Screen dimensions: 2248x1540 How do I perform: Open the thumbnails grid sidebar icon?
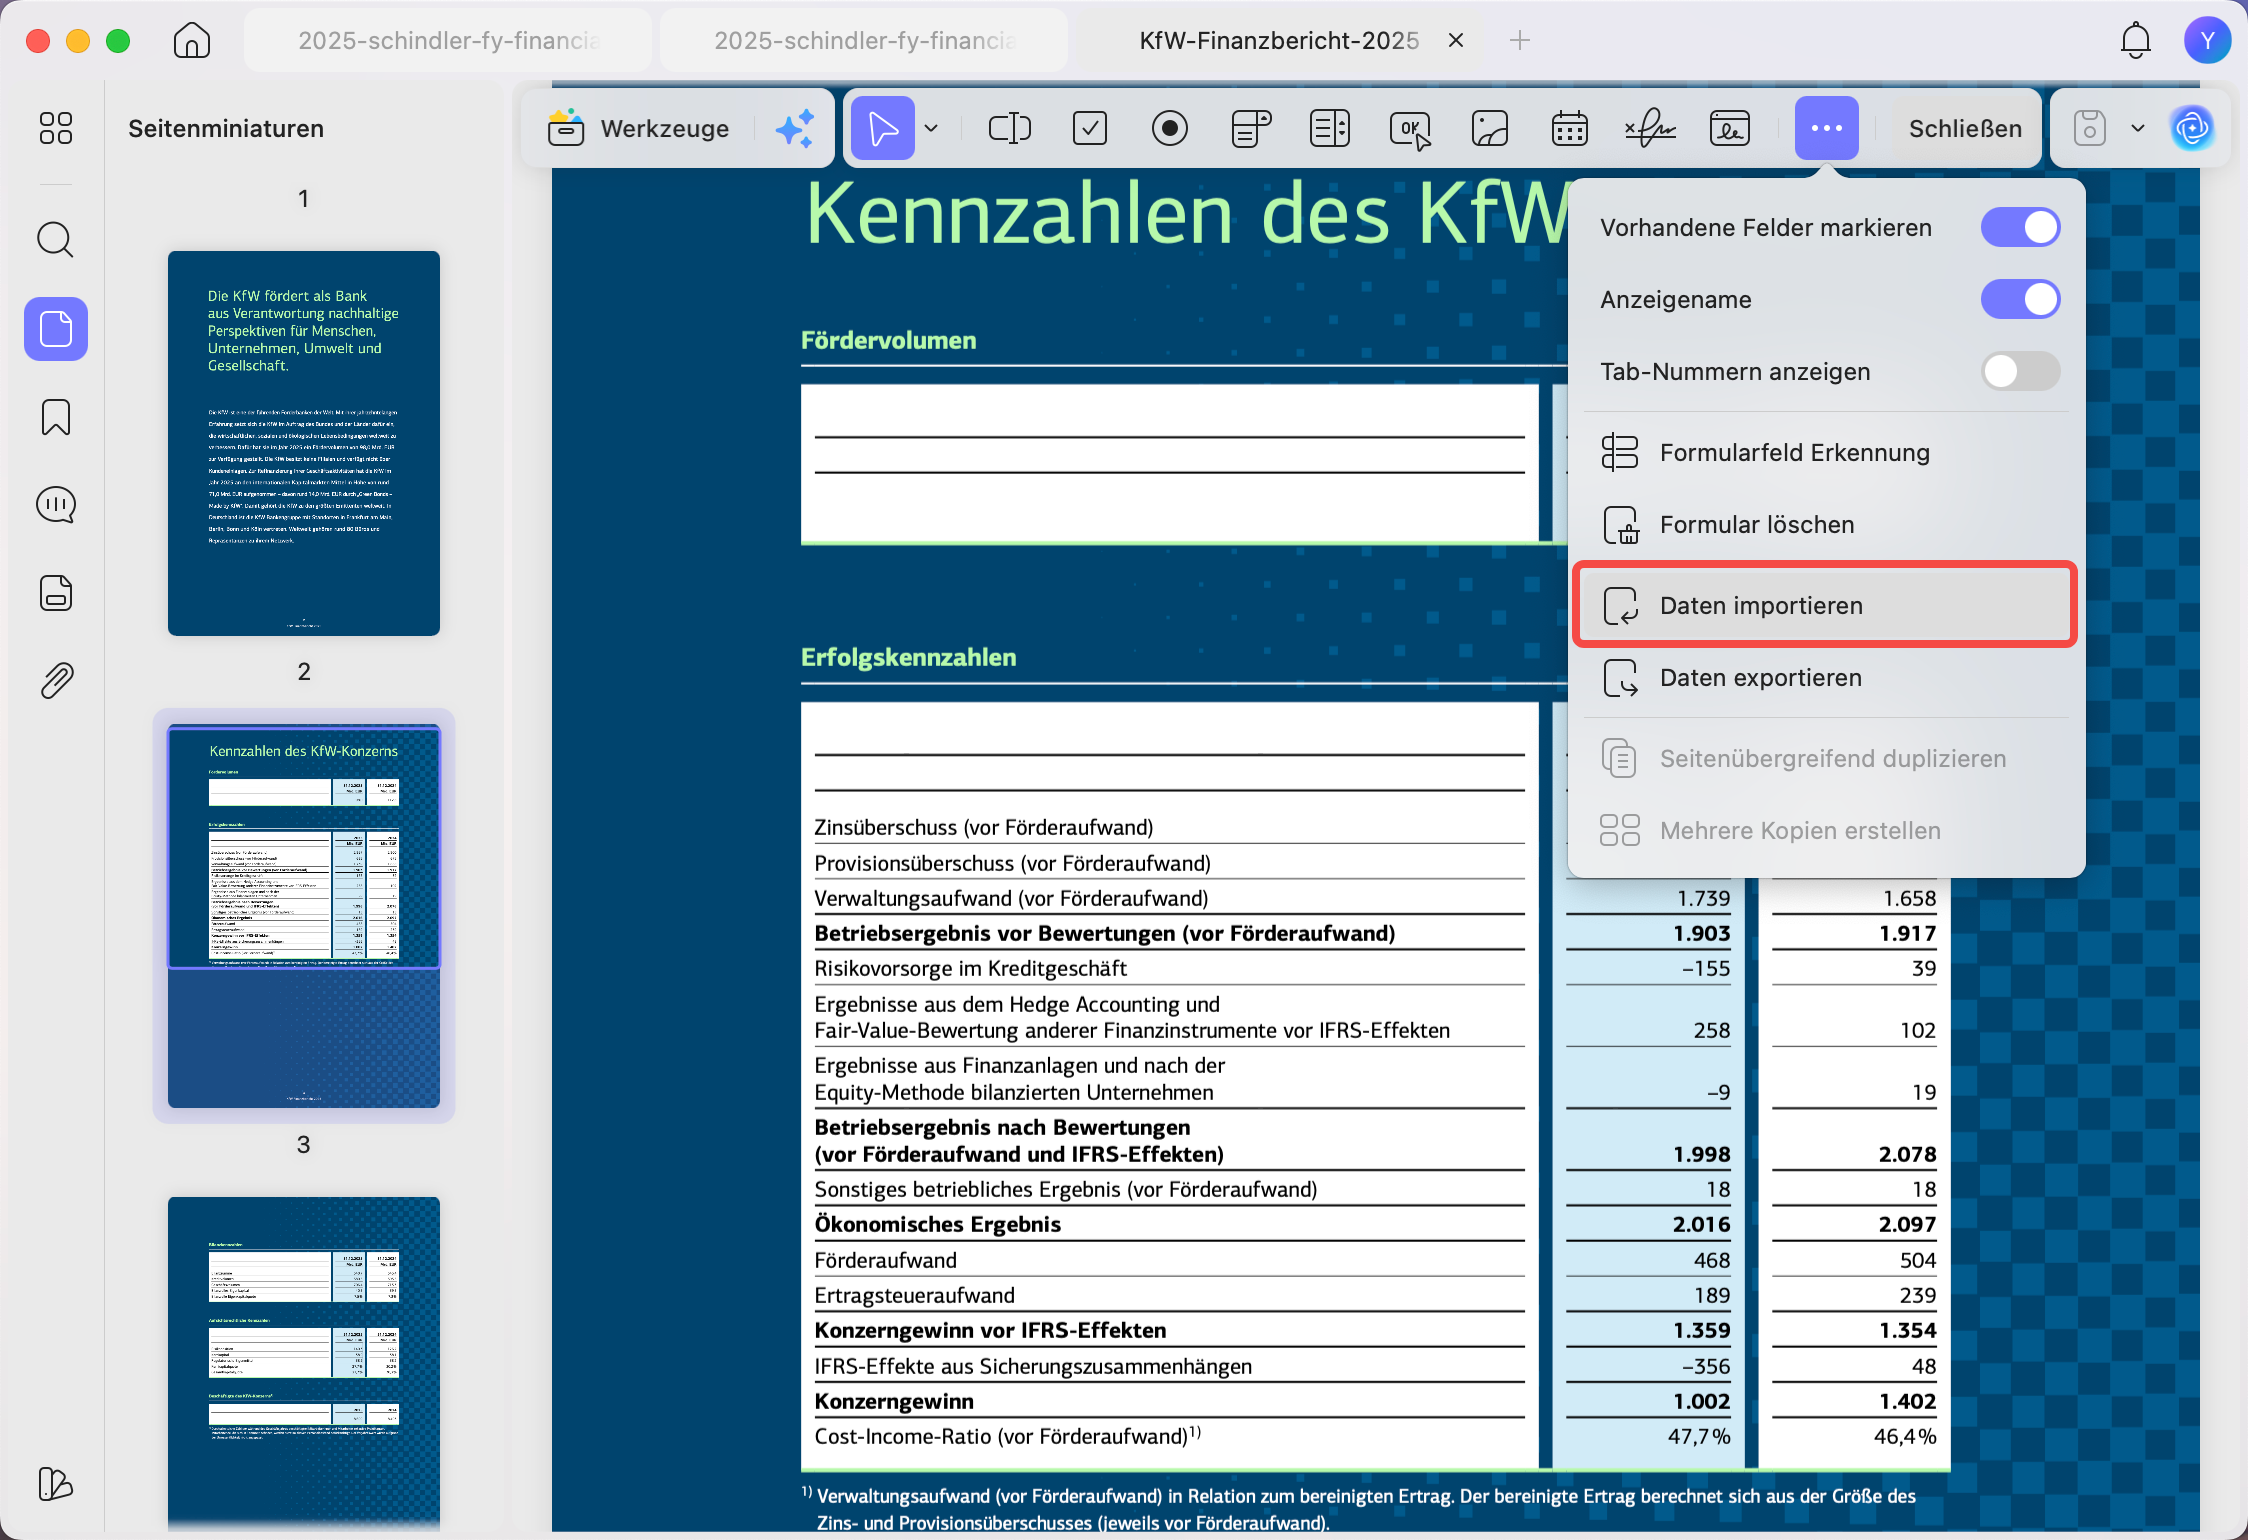click(x=56, y=128)
